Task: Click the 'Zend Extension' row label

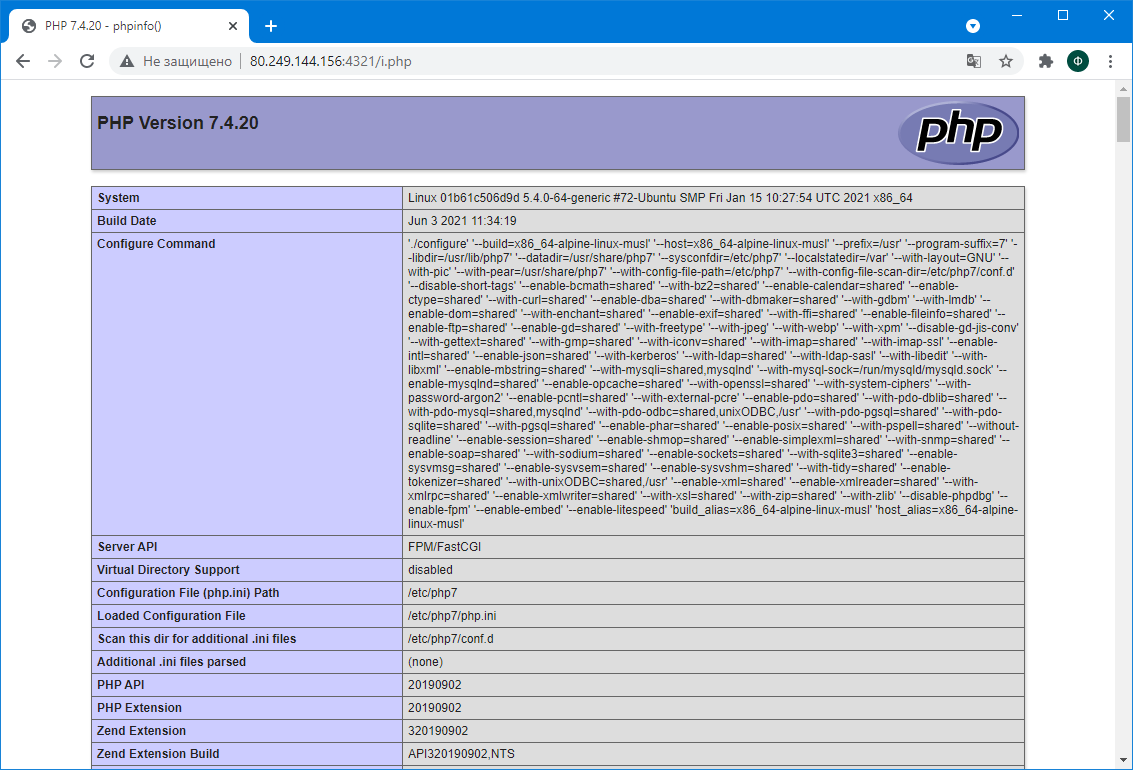Action: tap(142, 731)
